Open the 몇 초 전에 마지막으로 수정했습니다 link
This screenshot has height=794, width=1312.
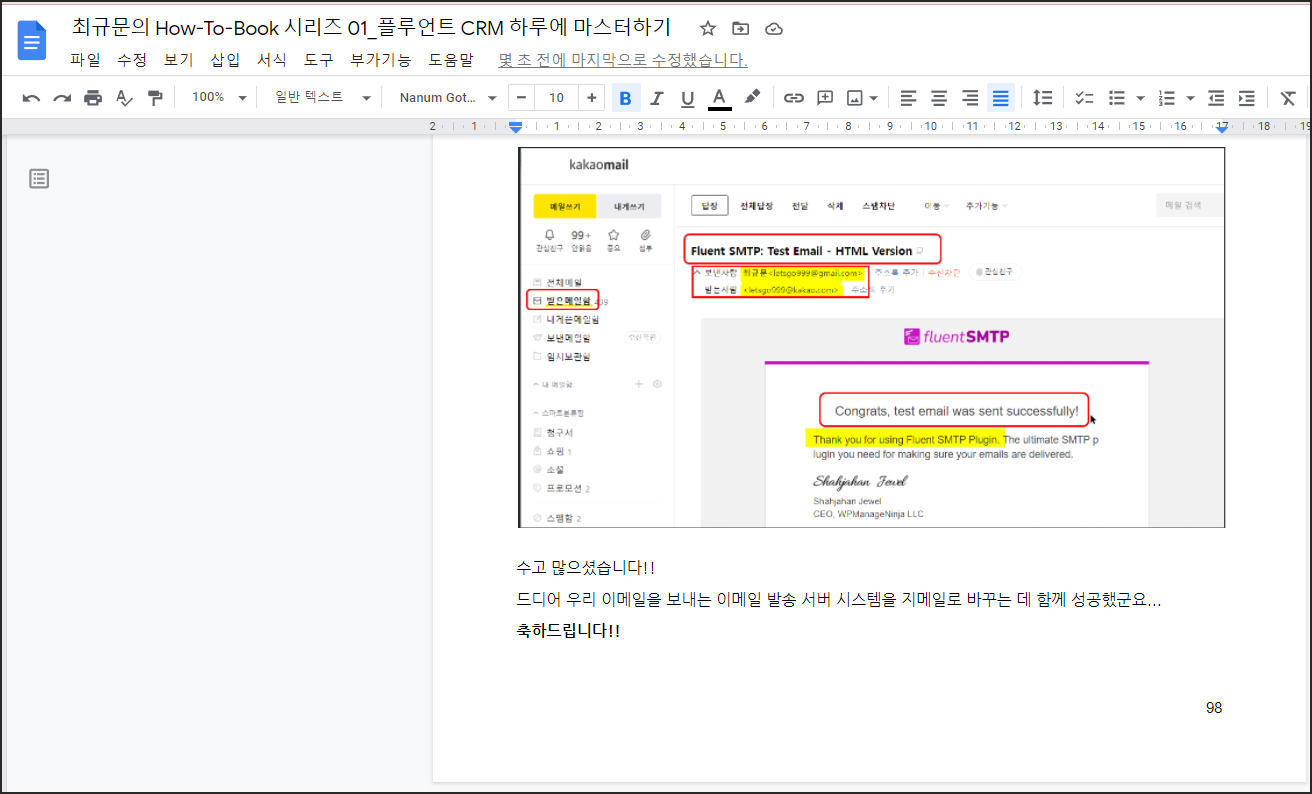click(x=623, y=60)
